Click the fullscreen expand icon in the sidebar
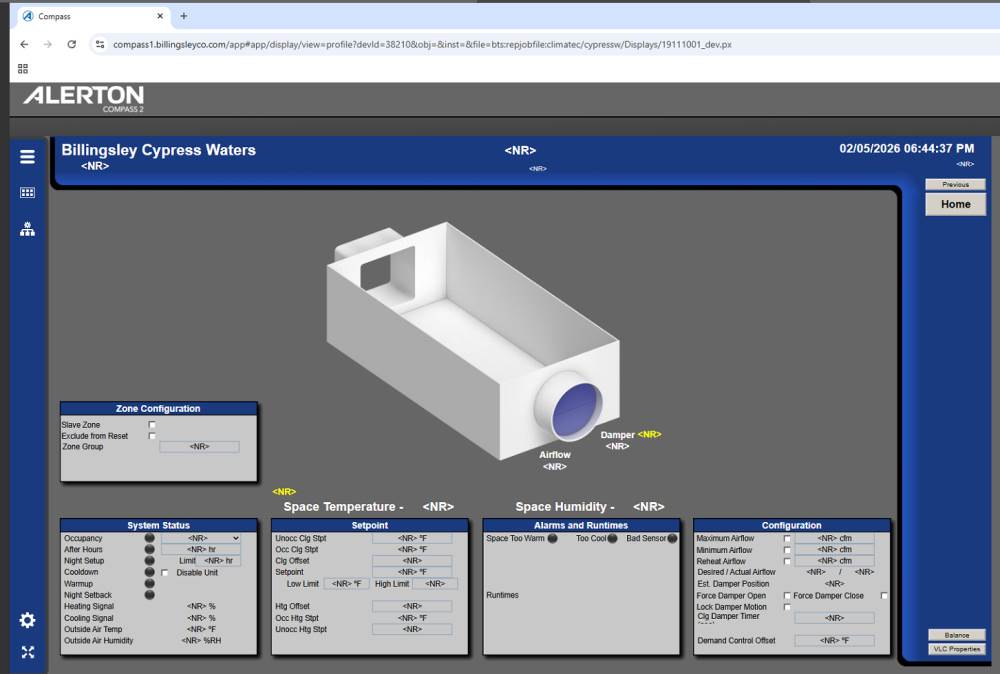 click(x=27, y=652)
